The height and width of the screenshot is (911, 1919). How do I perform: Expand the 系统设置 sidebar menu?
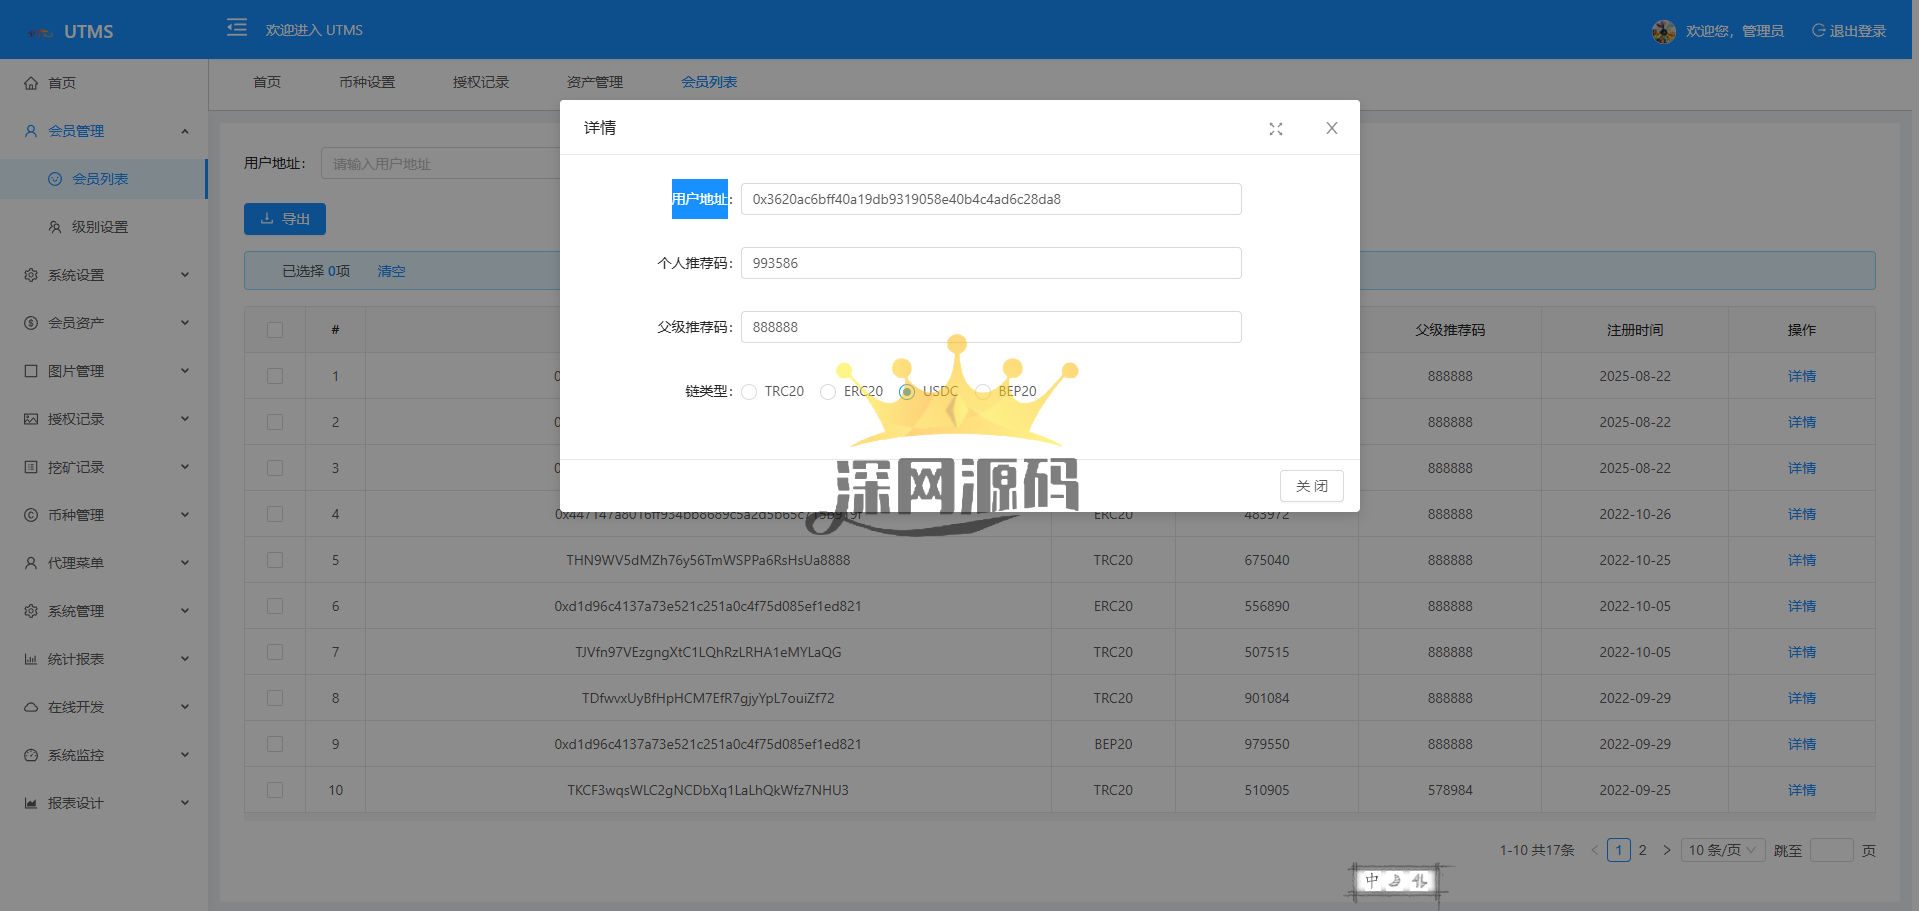(x=105, y=275)
